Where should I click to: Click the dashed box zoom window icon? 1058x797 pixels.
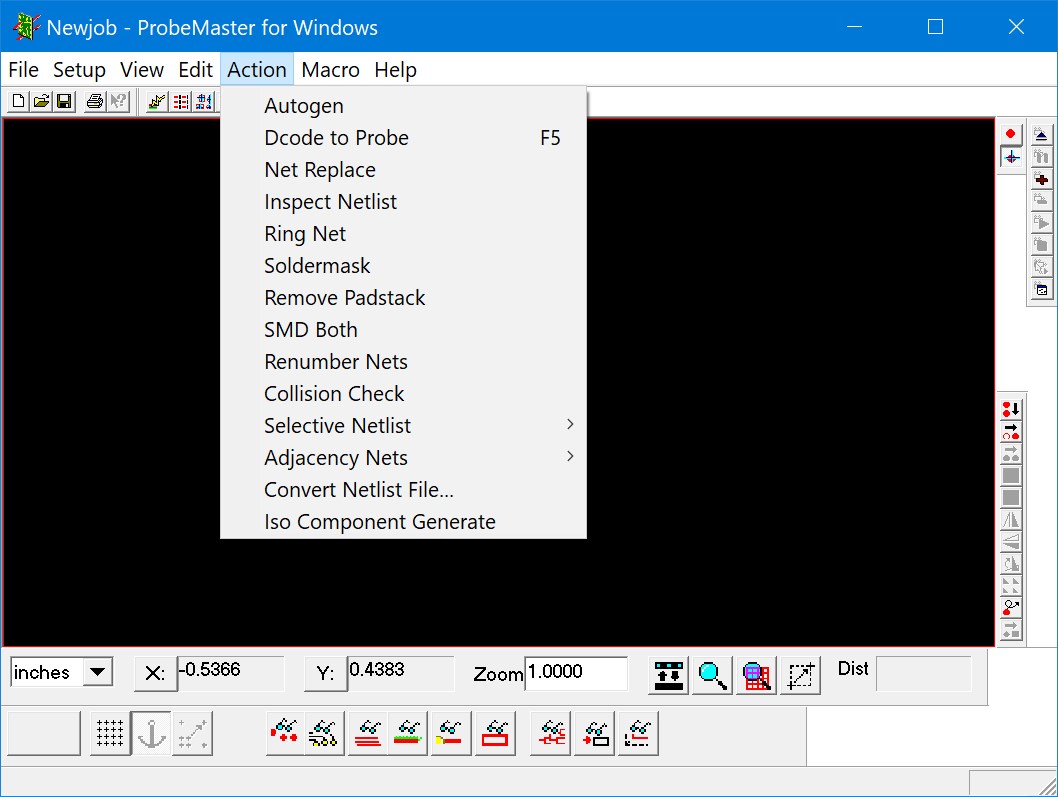pos(800,675)
